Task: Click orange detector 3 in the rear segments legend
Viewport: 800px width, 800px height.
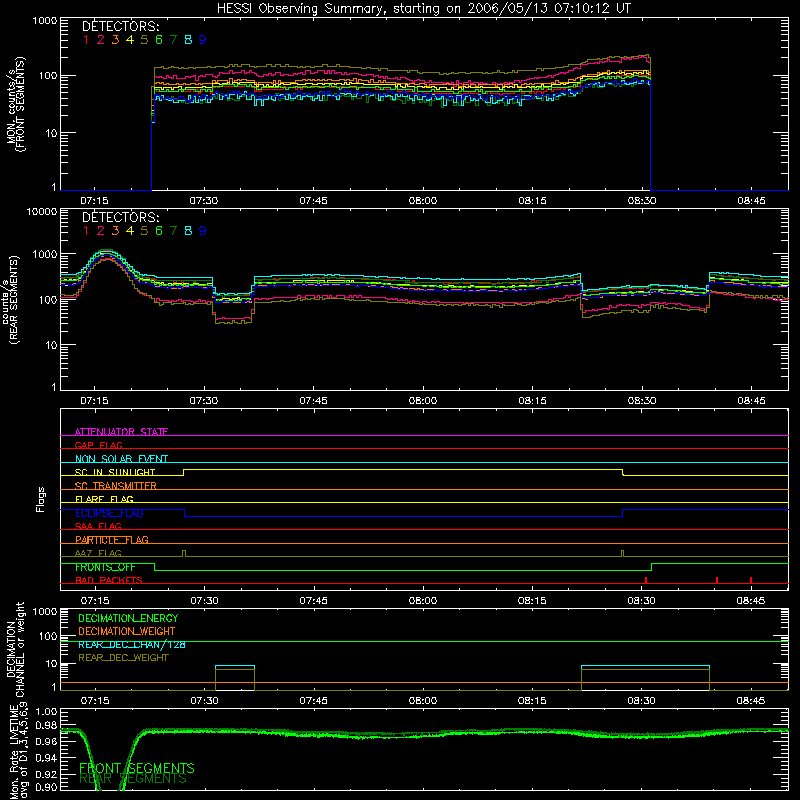Action: pos(115,231)
